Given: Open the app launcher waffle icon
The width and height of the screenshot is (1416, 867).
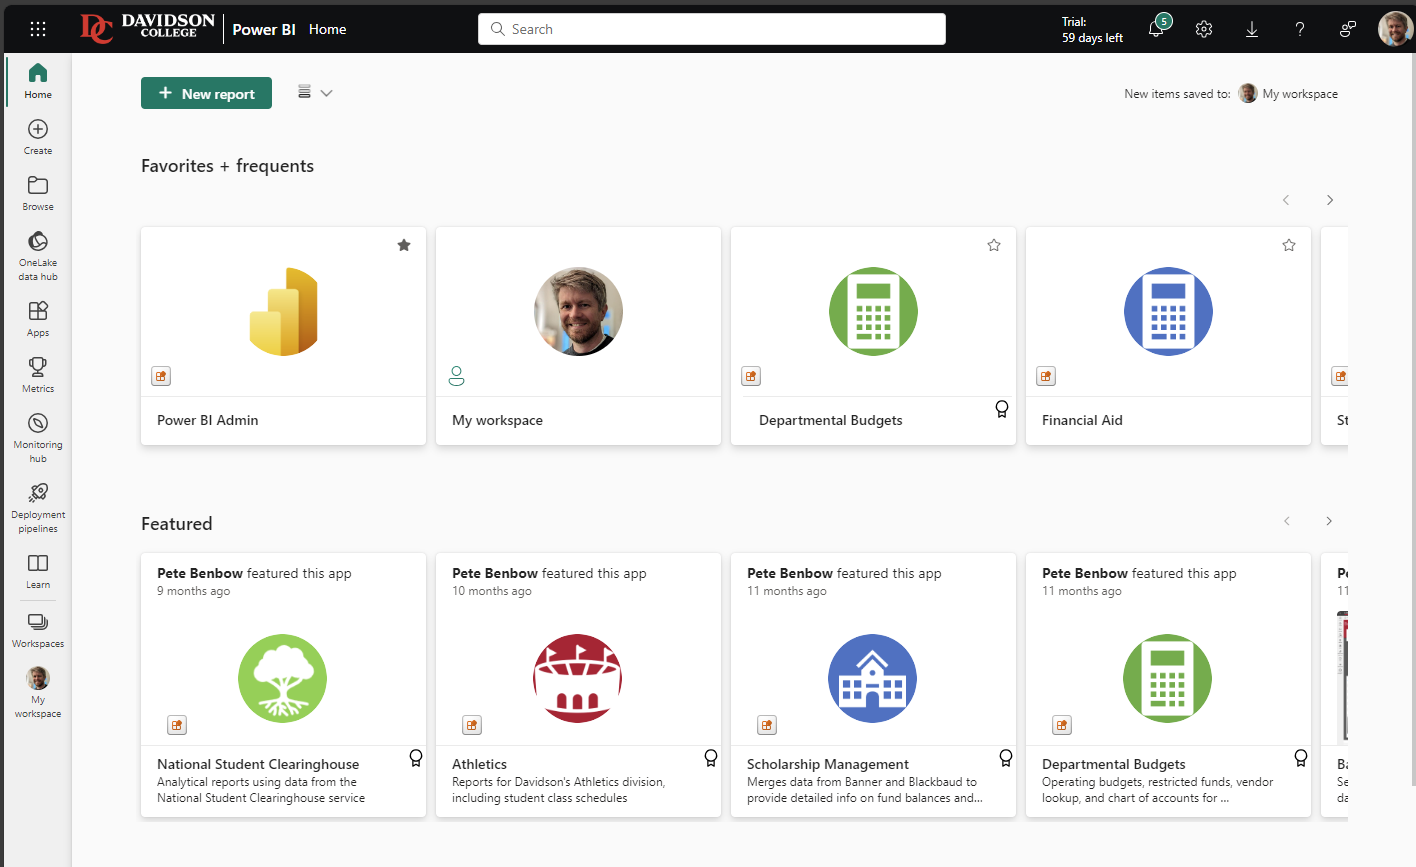Looking at the screenshot, I should [x=38, y=29].
